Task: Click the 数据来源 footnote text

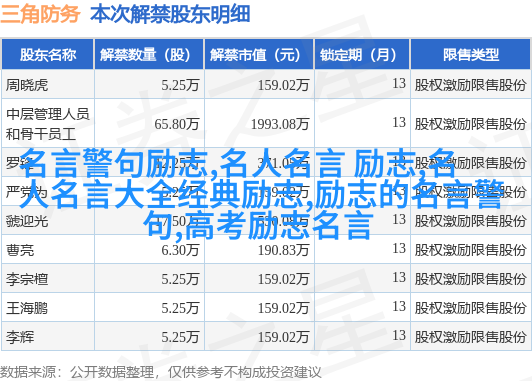Action: click(28, 372)
